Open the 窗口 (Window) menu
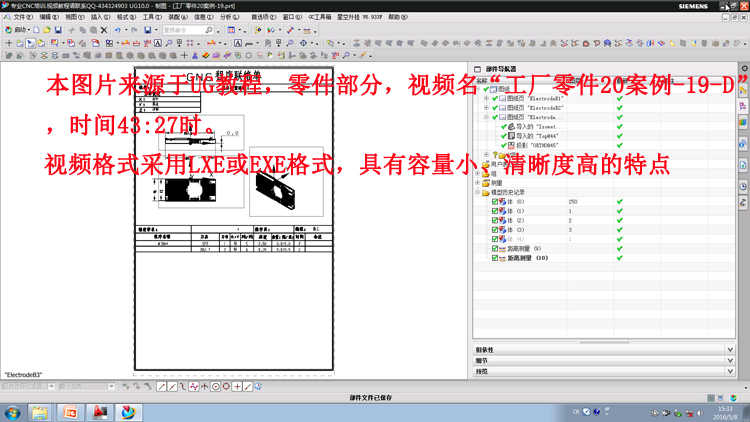This screenshot has height=422, width=750. point(292,17)
